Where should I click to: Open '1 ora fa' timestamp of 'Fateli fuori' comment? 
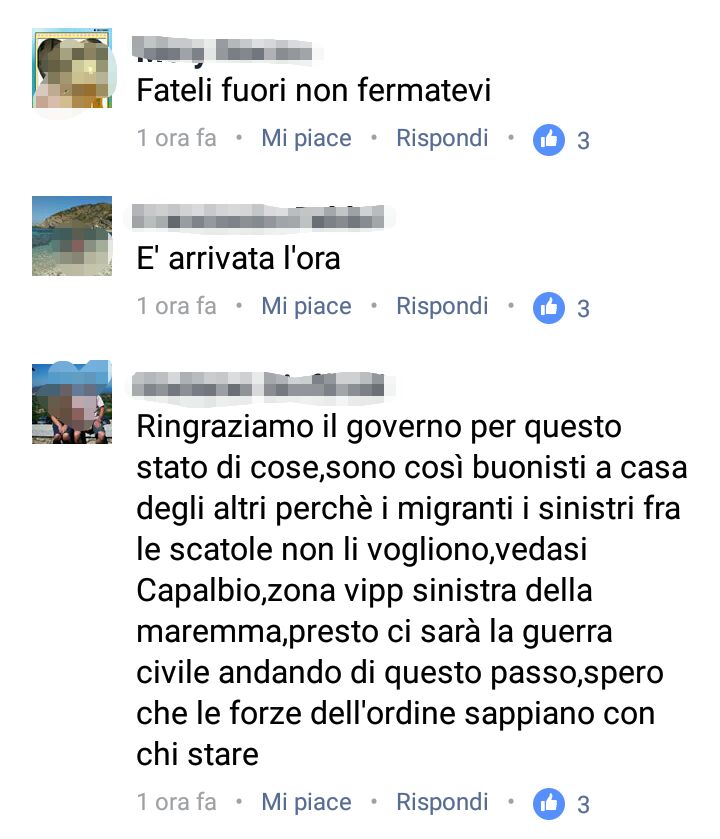[x=177, y=138]
